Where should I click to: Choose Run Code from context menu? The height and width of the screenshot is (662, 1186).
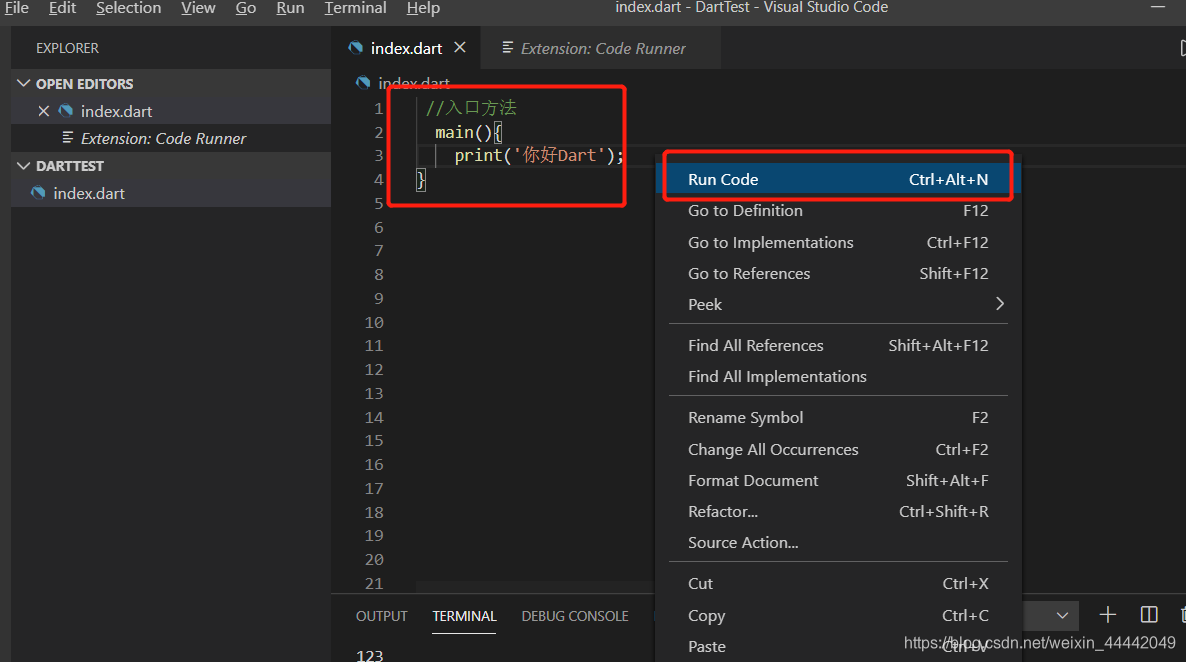click(x=838, y=179)
